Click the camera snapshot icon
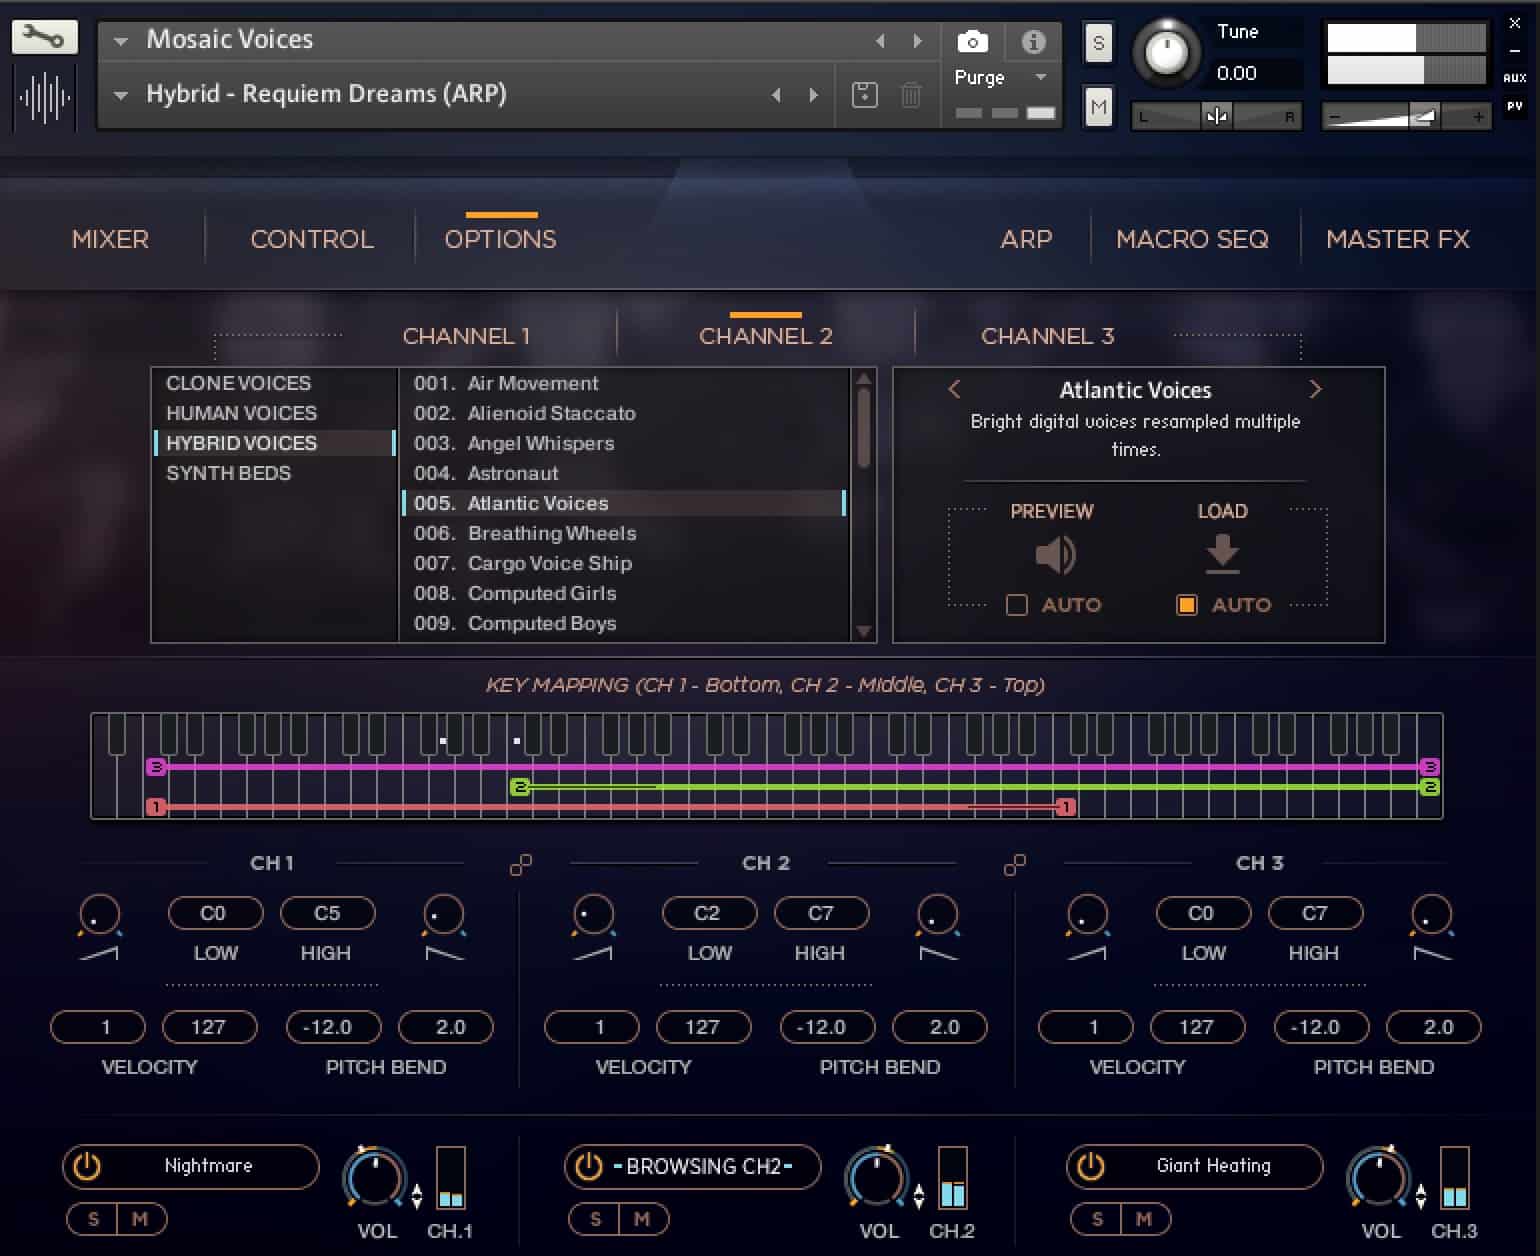This screenshot has width=1540, height=1256. point(972,41)
